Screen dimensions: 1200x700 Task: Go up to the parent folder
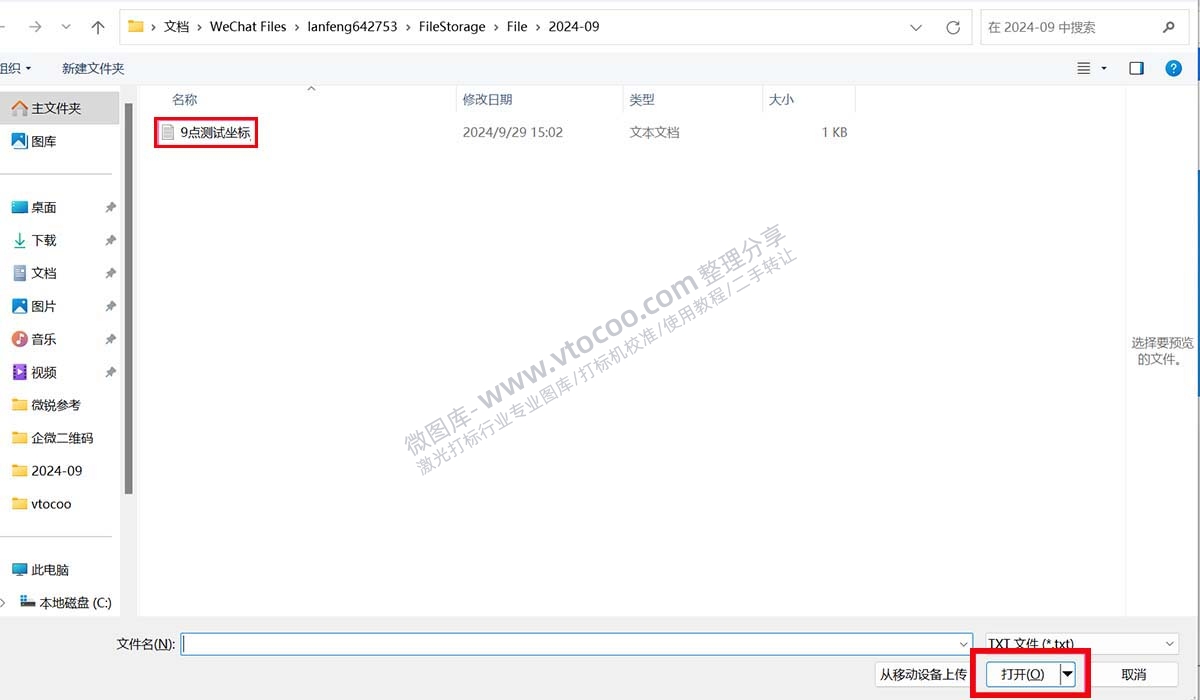97,27
